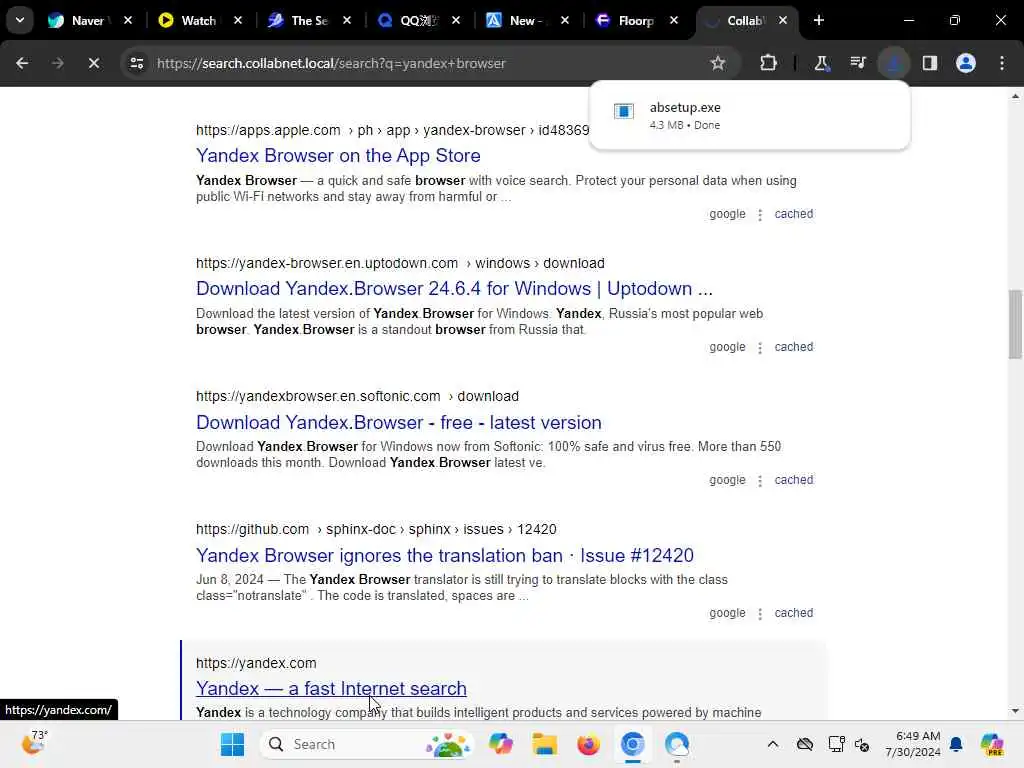Open Chrome Labs flask icon
1024x768 pixels.
point(821,63)
